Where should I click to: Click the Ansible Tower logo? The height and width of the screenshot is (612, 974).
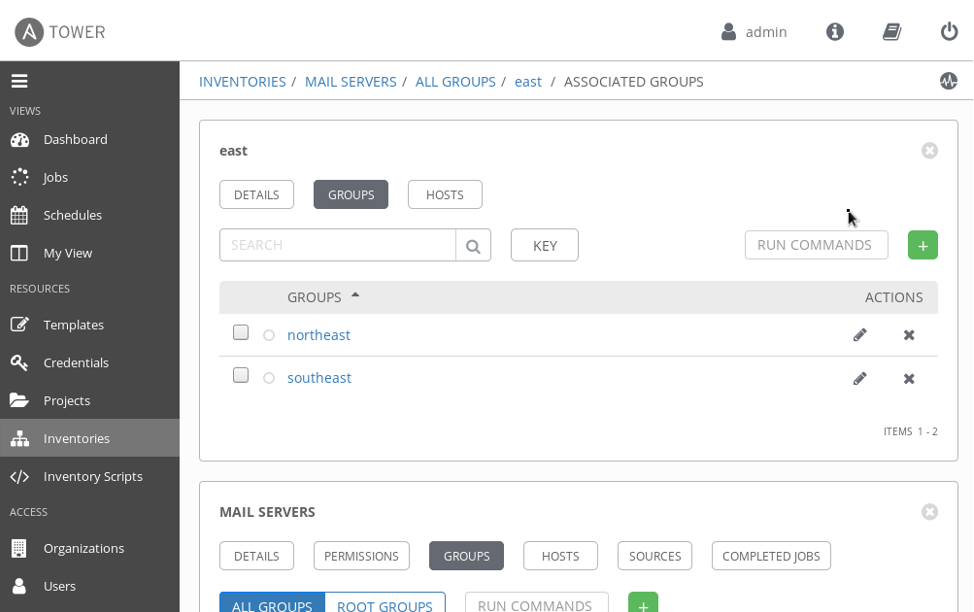pos(60,32)
